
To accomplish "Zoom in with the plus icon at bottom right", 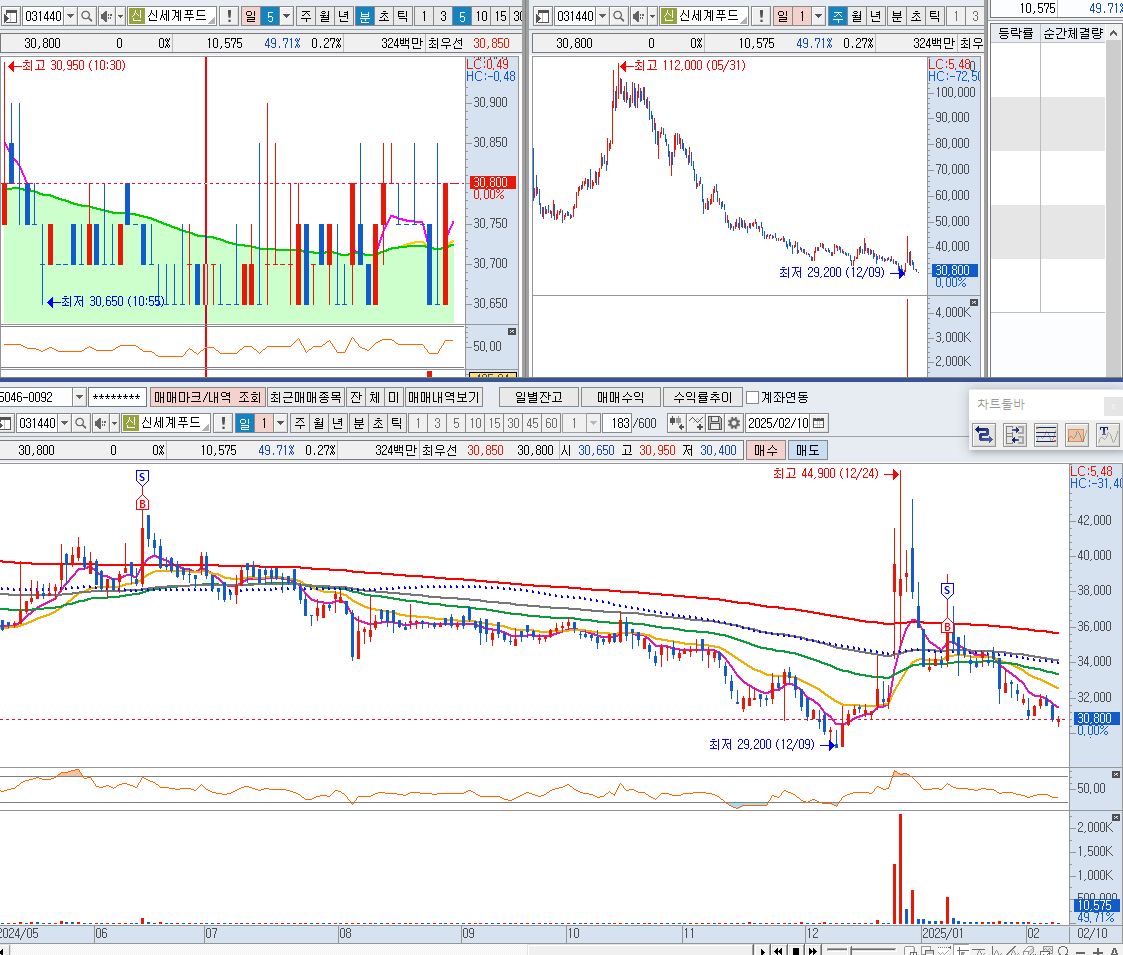I will (x=1098, y=951).
